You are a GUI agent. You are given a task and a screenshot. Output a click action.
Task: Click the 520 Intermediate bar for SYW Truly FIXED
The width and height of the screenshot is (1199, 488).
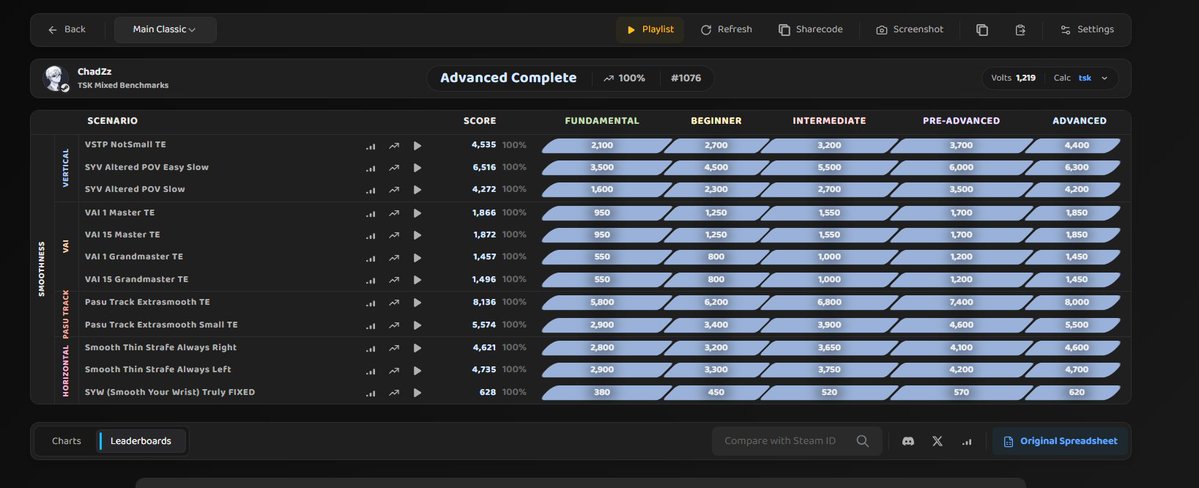pyautogui.click(x=828, y=392)
